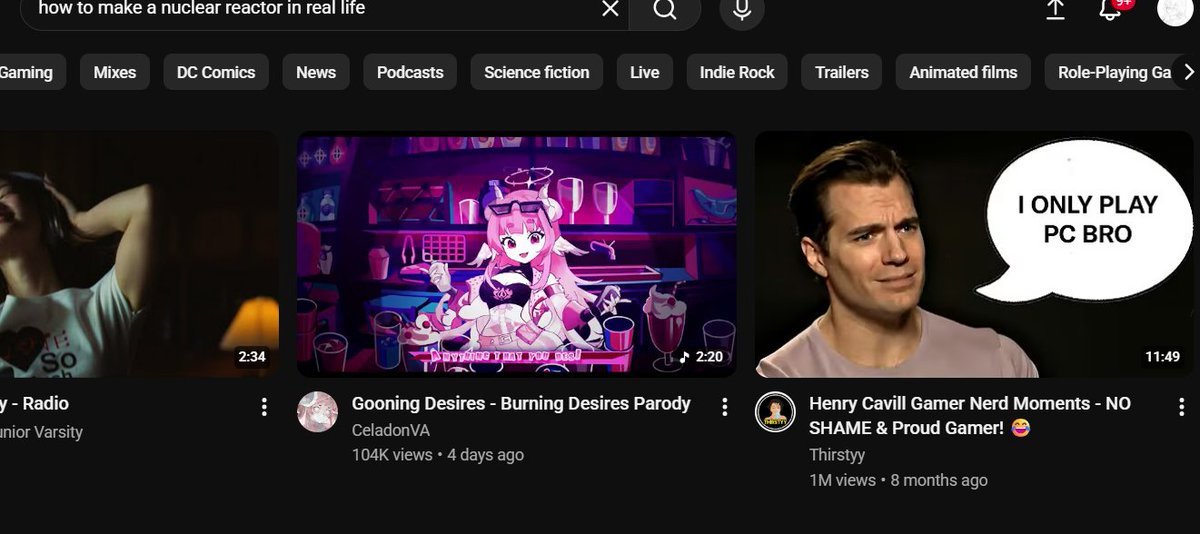Open the Henry Cavill Gamer Nerd Moments title
The image size is (1200, 534).
coord(970,415)
